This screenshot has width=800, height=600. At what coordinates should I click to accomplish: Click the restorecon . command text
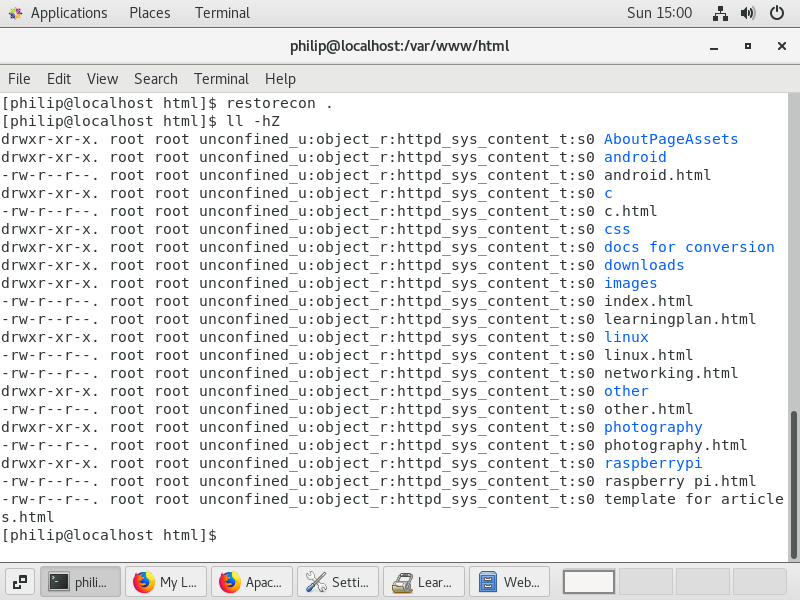[x=280, y=103]
